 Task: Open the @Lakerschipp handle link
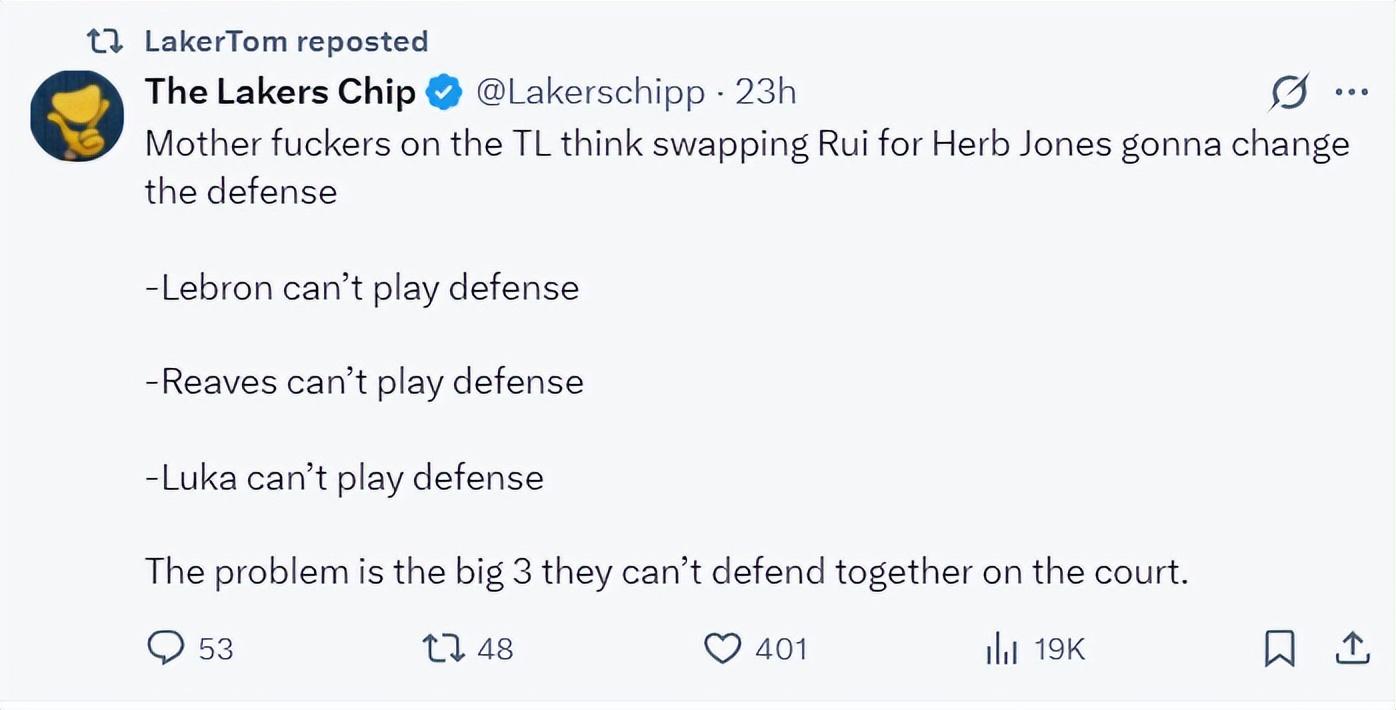coord(590,92)
